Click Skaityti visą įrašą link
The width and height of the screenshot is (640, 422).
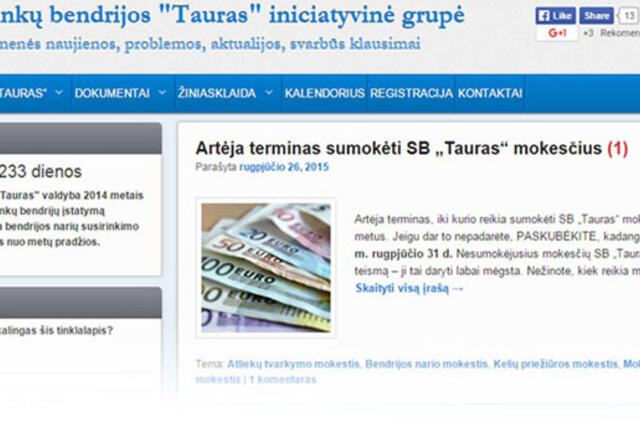(409, 288)
